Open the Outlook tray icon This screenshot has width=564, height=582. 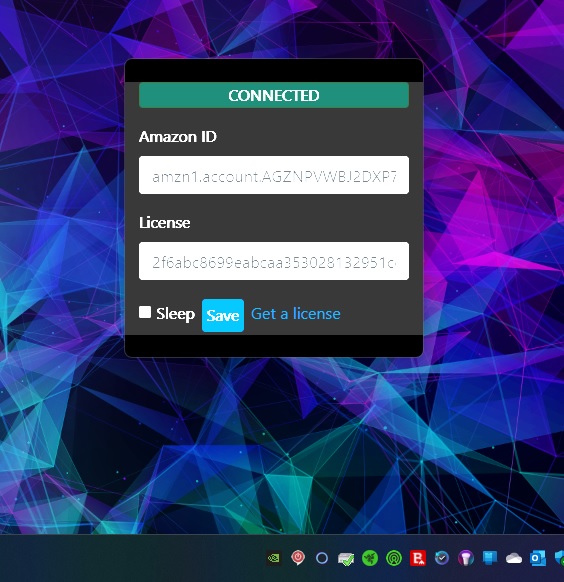538,558
